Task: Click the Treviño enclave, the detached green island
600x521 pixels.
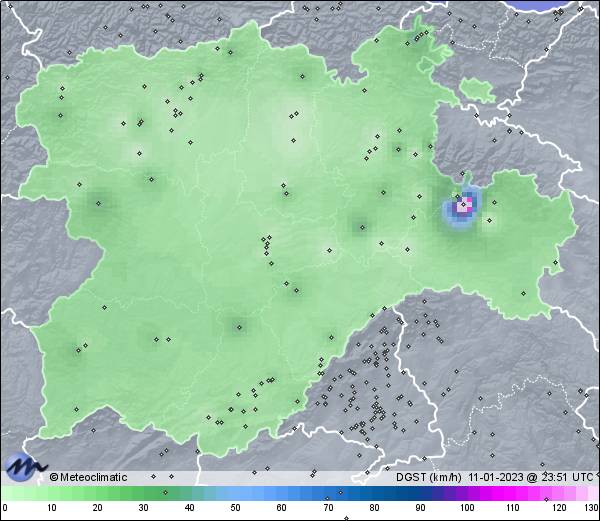Action: click(477, 89)
